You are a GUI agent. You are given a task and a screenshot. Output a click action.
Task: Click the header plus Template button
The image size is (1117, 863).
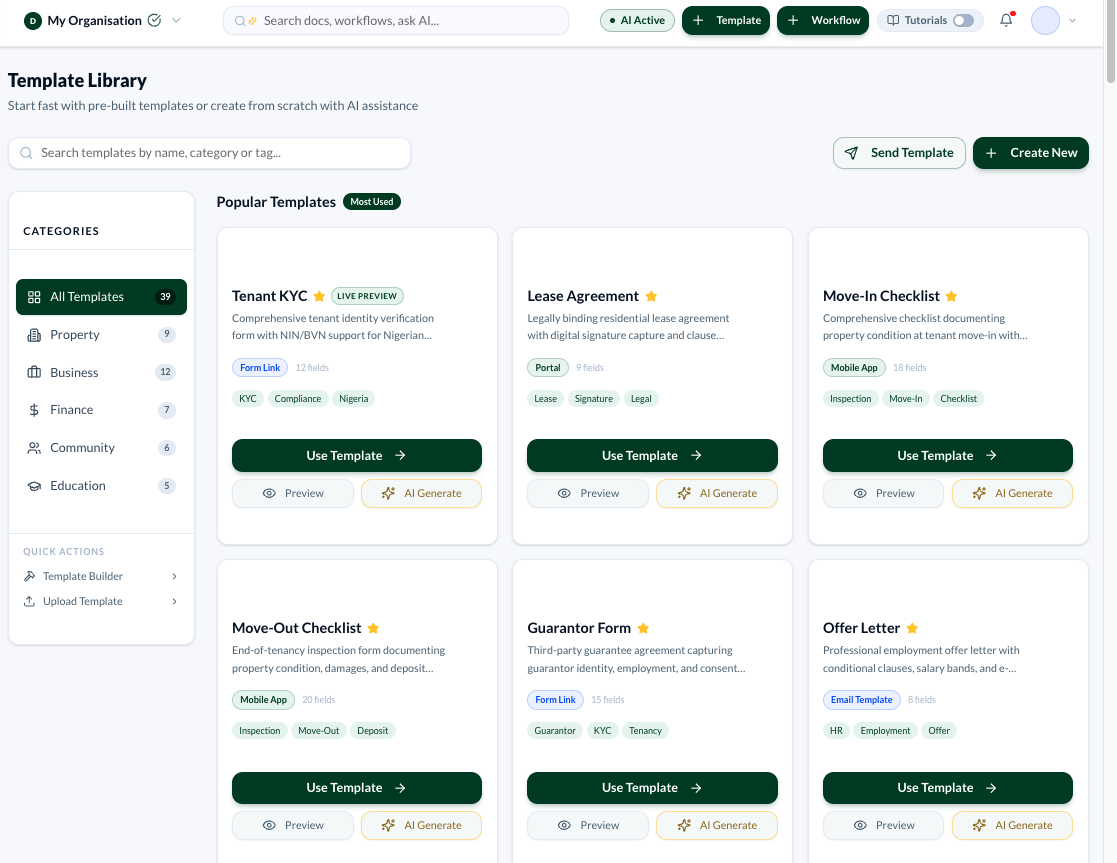pyautogui.click(x=726, y=20)
